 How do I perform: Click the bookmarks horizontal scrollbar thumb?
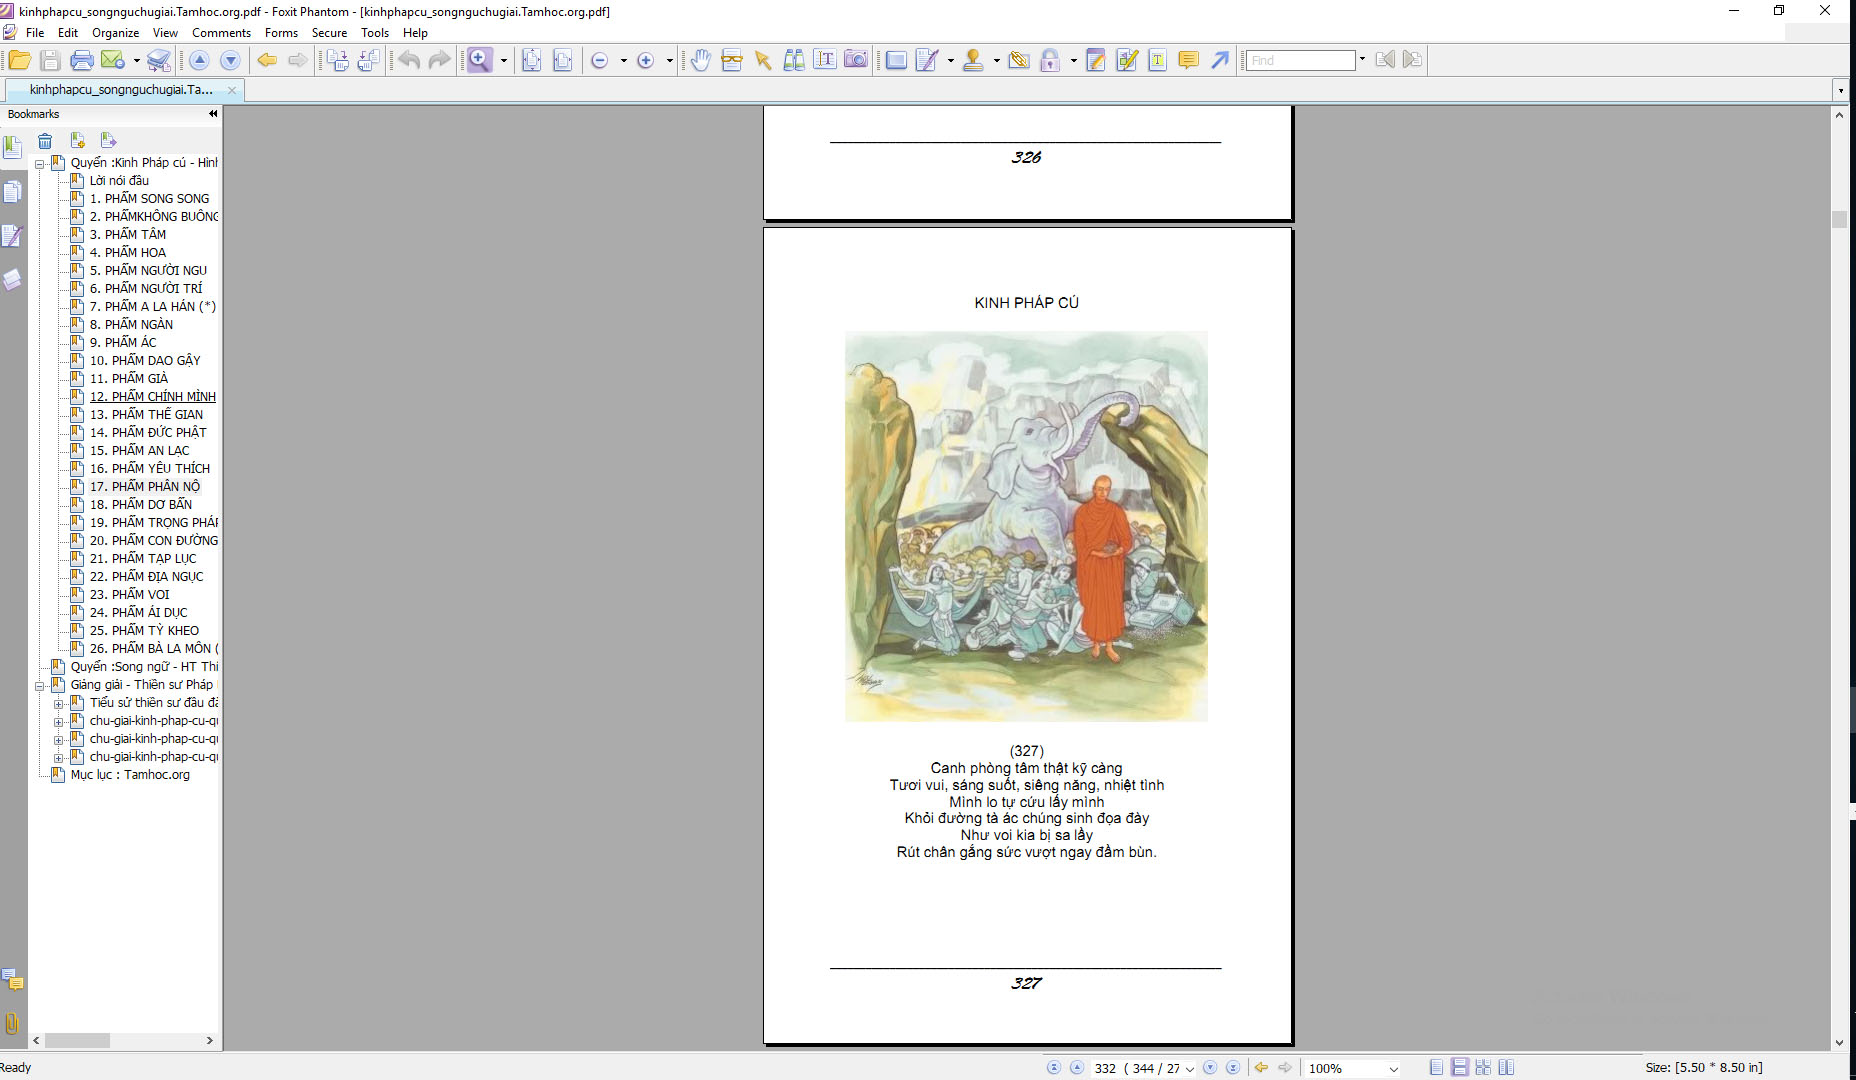click(77, 1041)
